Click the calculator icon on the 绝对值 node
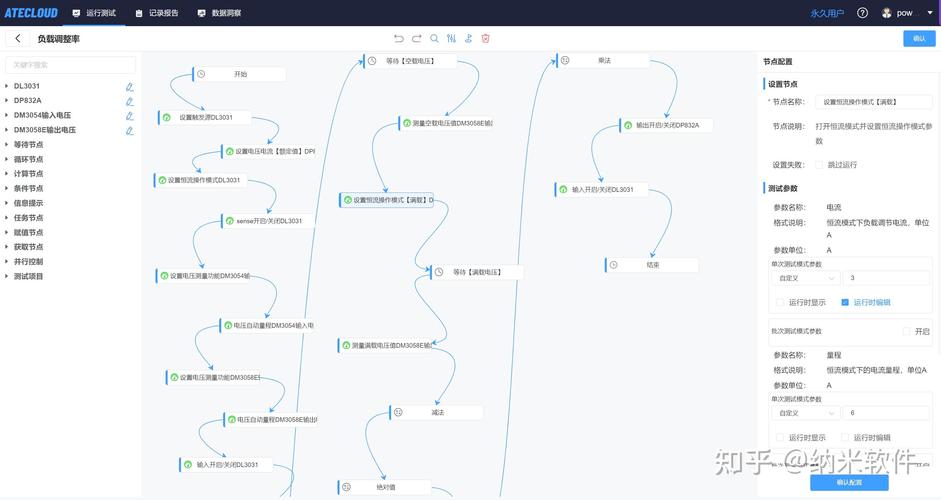Image resolution: width=941 pixels, height=500 pixels. point(346,487)
